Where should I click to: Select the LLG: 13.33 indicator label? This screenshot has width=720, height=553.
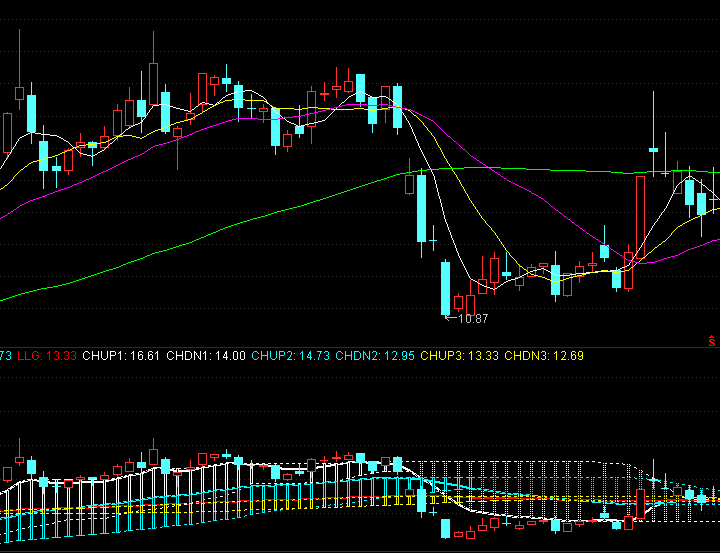[x=47, y=356]
